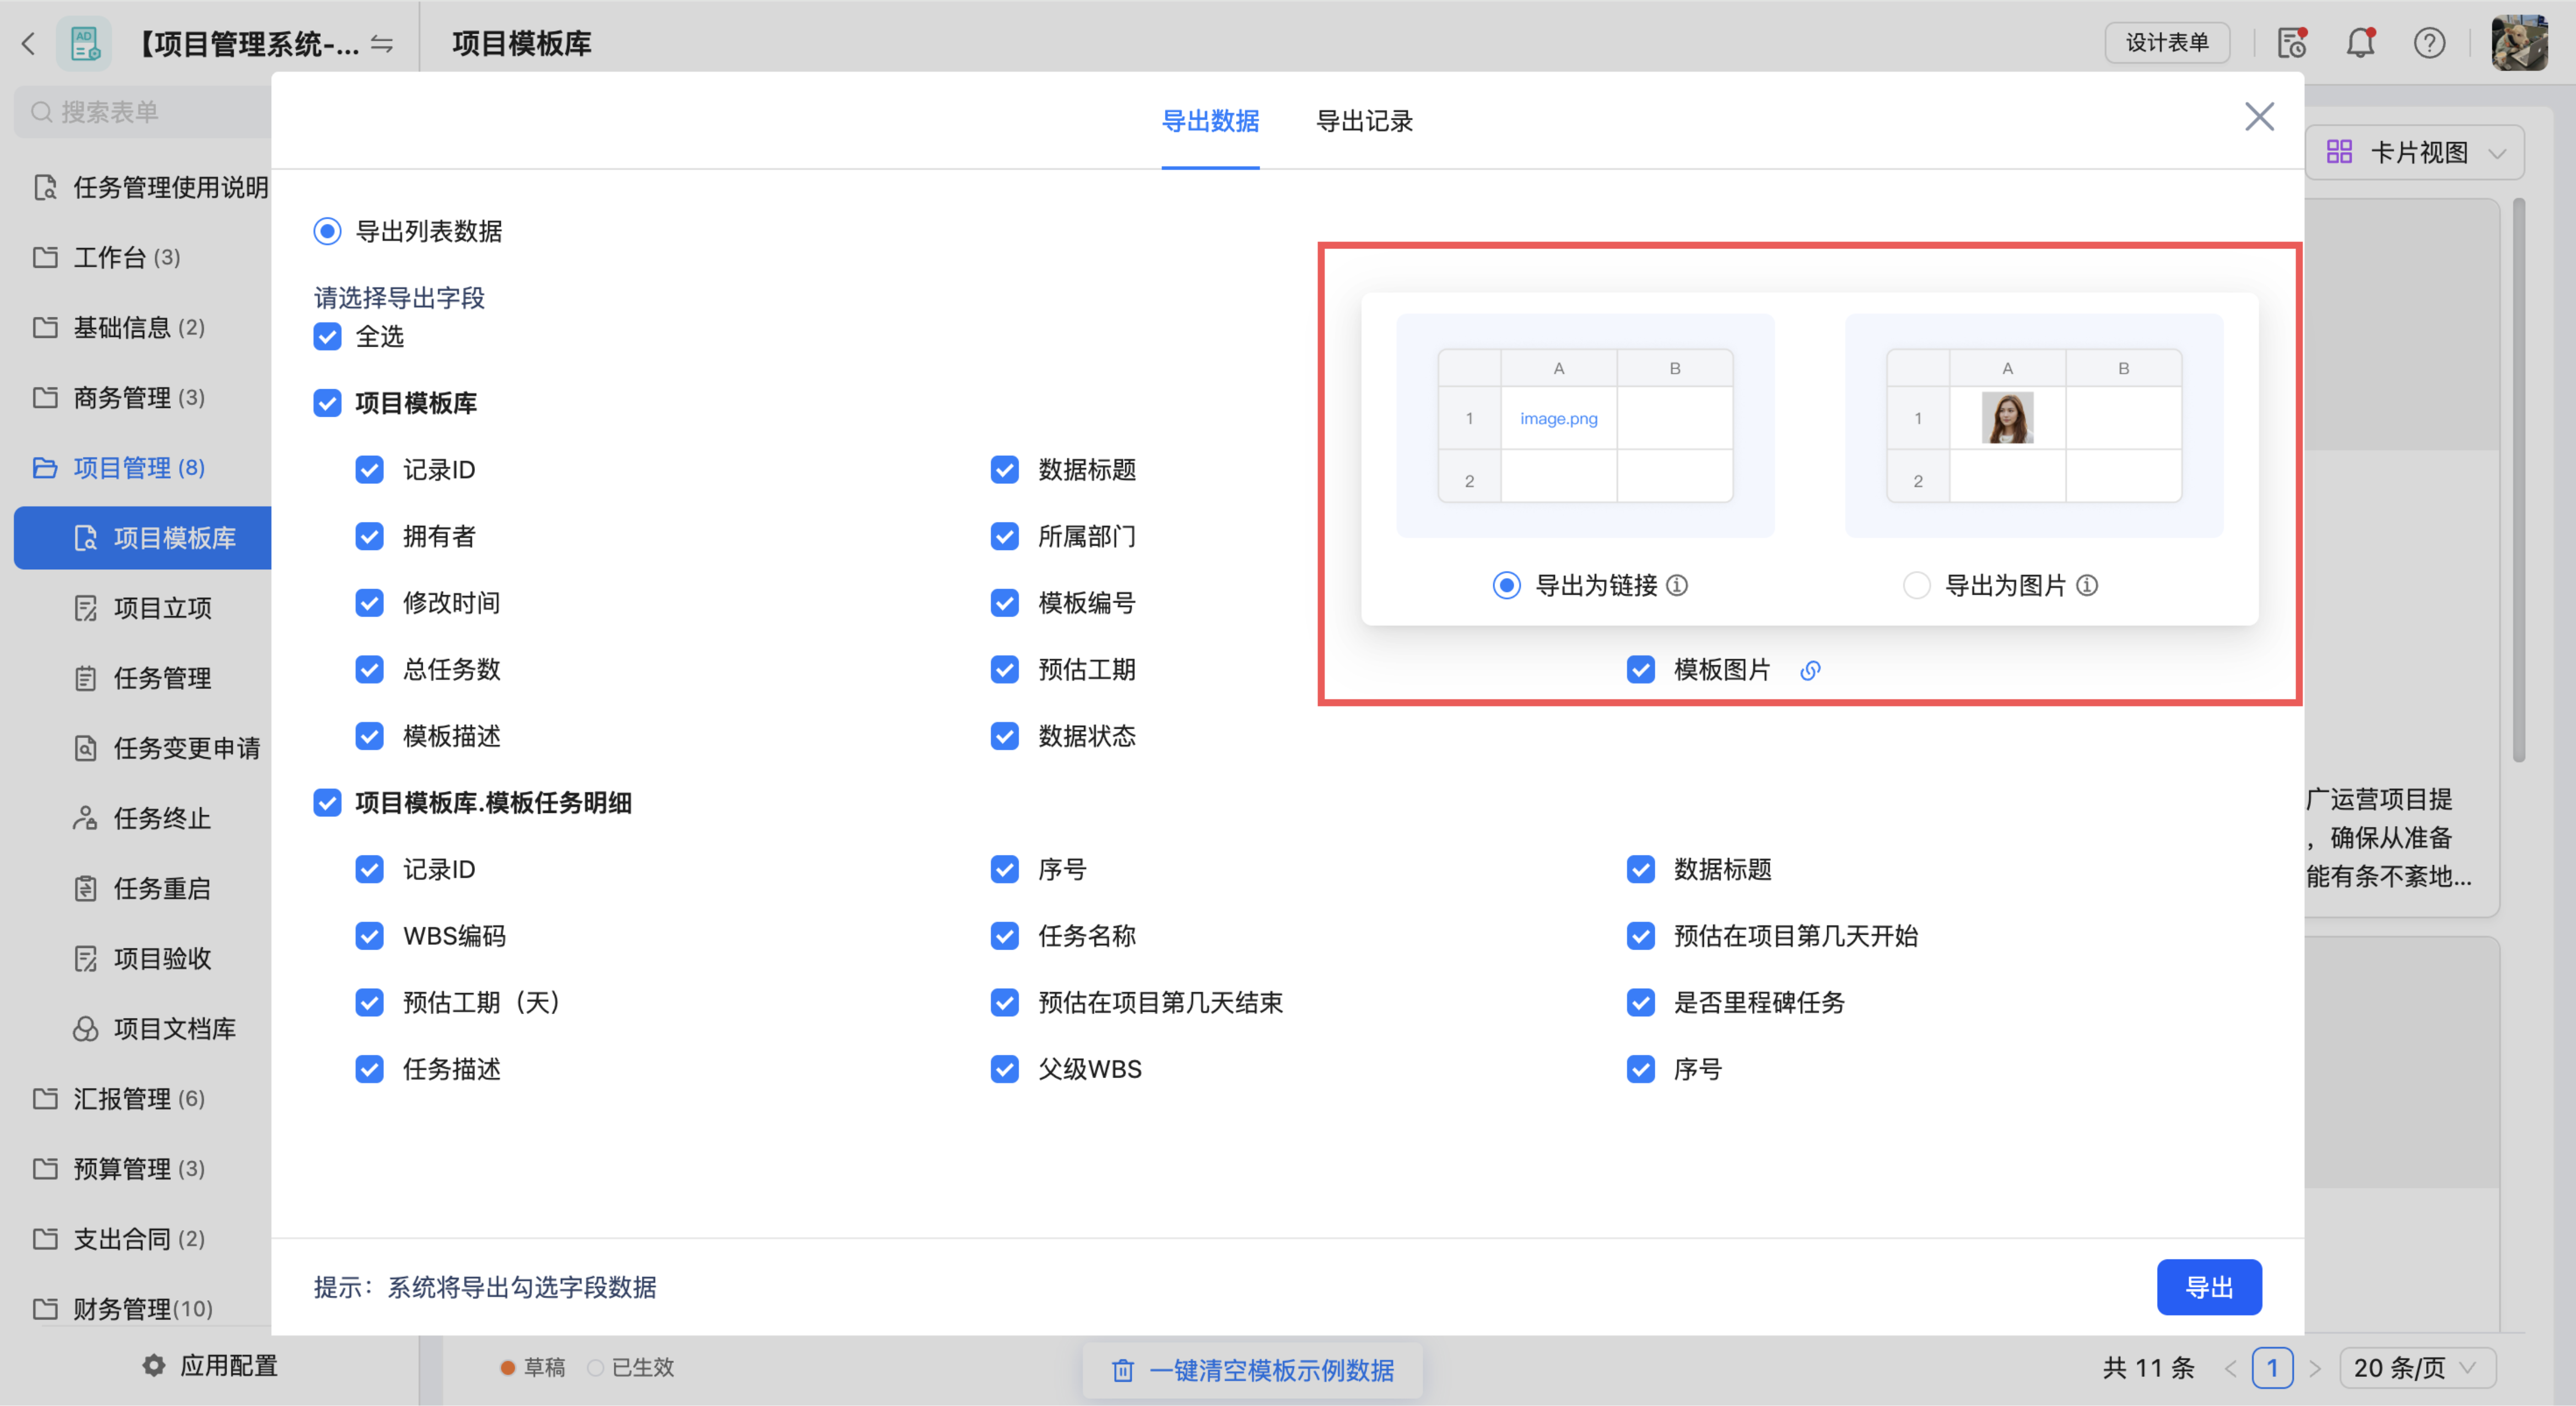The width and height of the screenshot is (2576, 1406).
Task: Open the 卡片视图 dropdown
Action: pyautogui.click(x=2415, y=152)
